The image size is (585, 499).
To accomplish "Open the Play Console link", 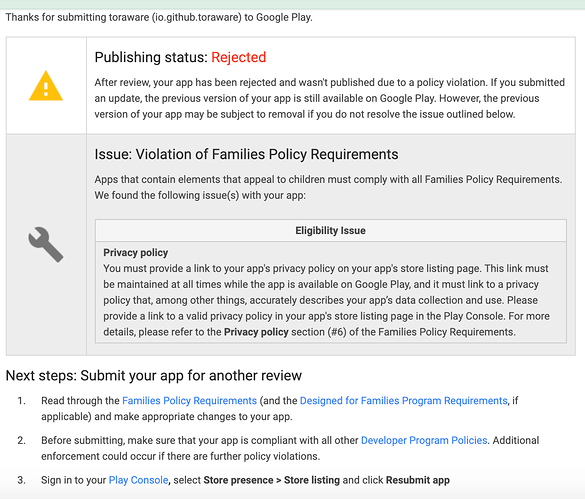I will point(138,480).
